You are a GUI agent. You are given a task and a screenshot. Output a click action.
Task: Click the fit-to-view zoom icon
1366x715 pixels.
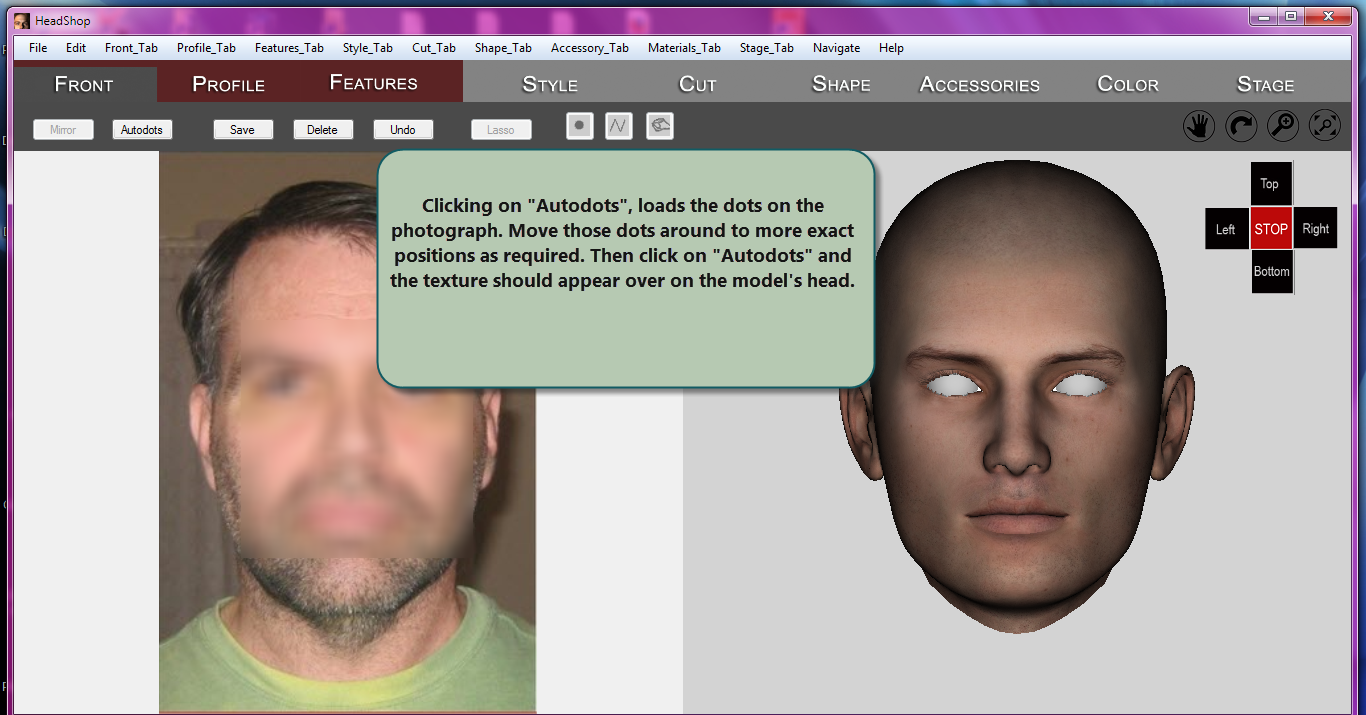1325,125
